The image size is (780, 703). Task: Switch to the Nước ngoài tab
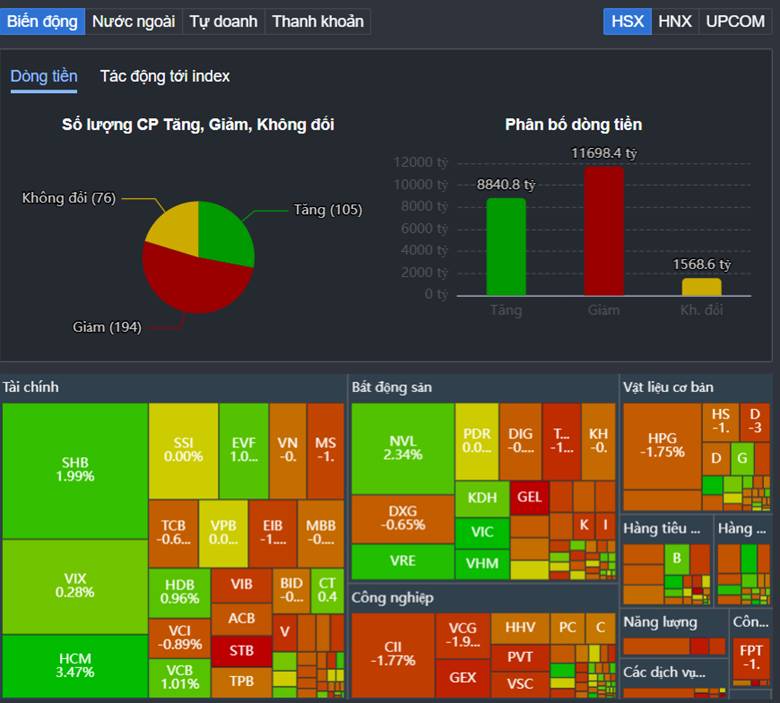pyautogui.click(x=133, y=21)
